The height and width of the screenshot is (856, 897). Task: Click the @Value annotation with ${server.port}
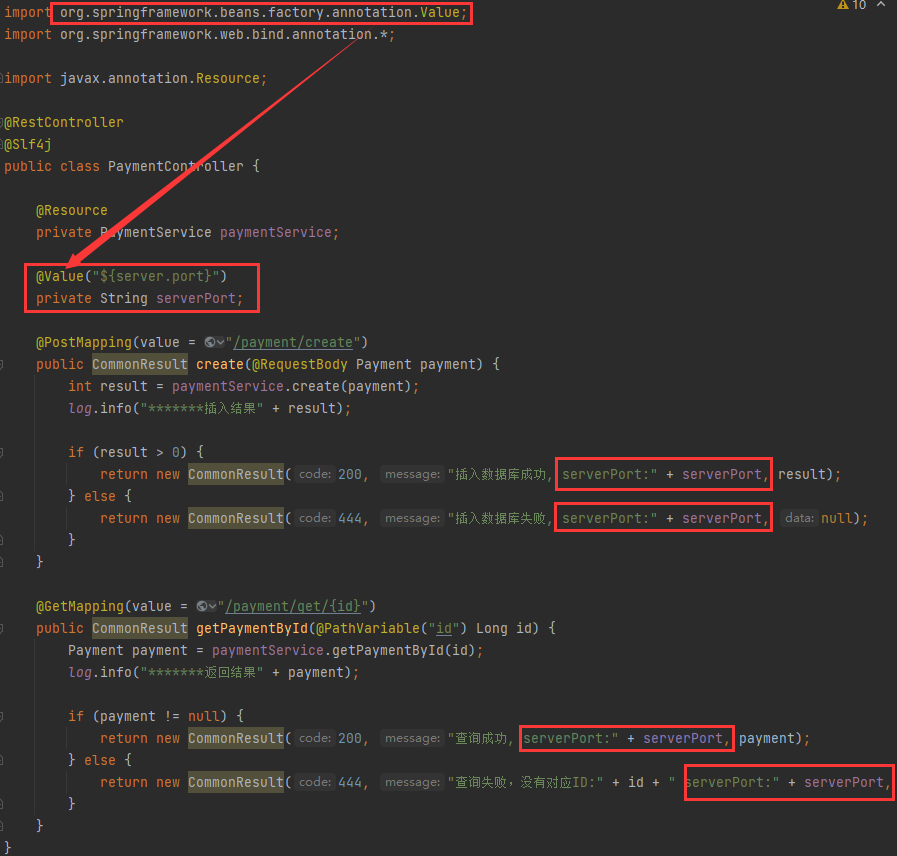click(x=132, y=276)
